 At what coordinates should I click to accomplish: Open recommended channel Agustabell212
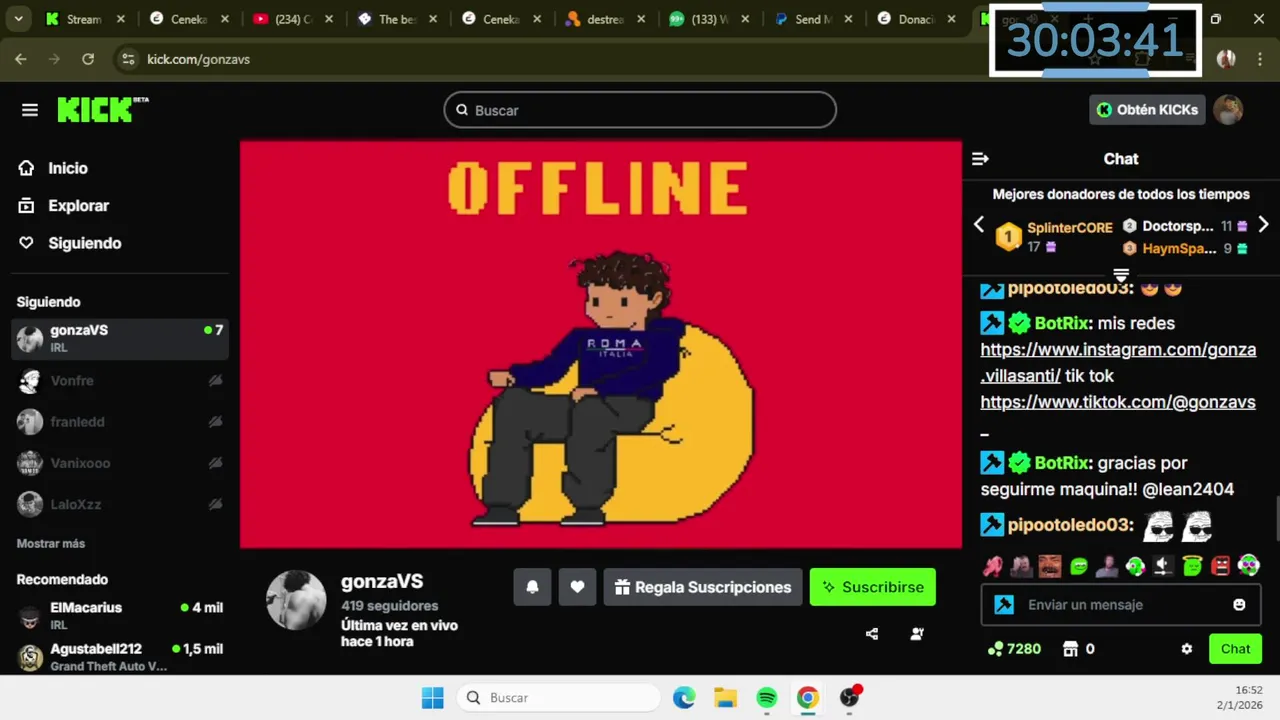(120, 656)
